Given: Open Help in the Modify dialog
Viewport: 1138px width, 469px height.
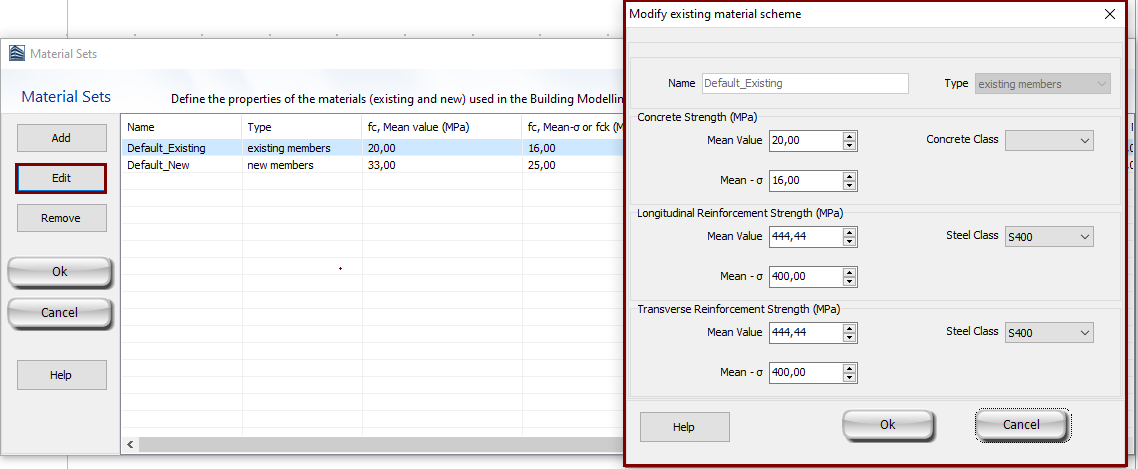Looking at the screenshot, I should [x=684, y=427].
